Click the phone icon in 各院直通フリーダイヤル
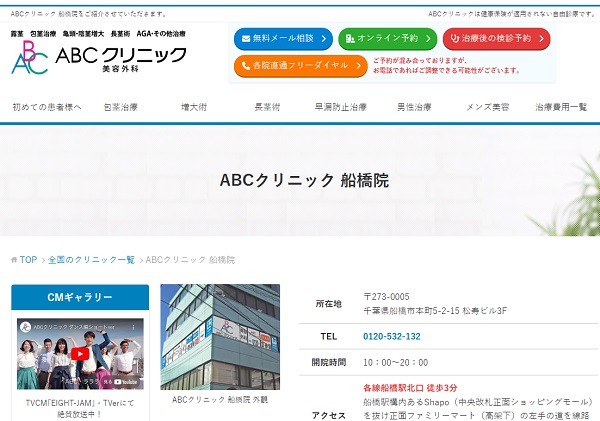The height and width of the screenshot is (421, 600). 246,66
